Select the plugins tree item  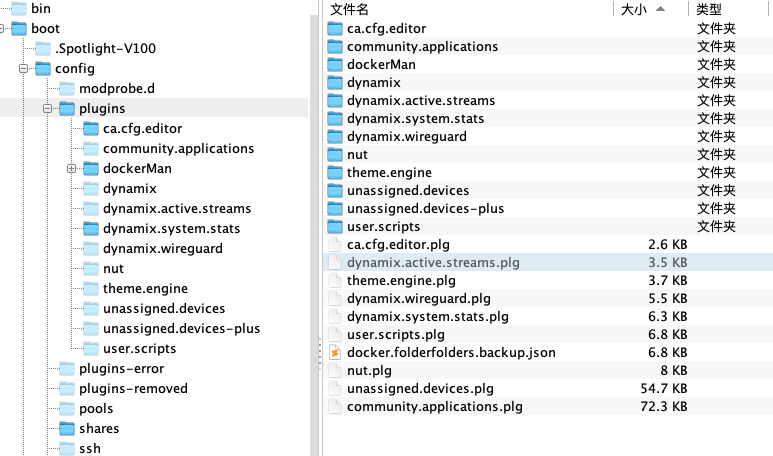pos(102,108)
